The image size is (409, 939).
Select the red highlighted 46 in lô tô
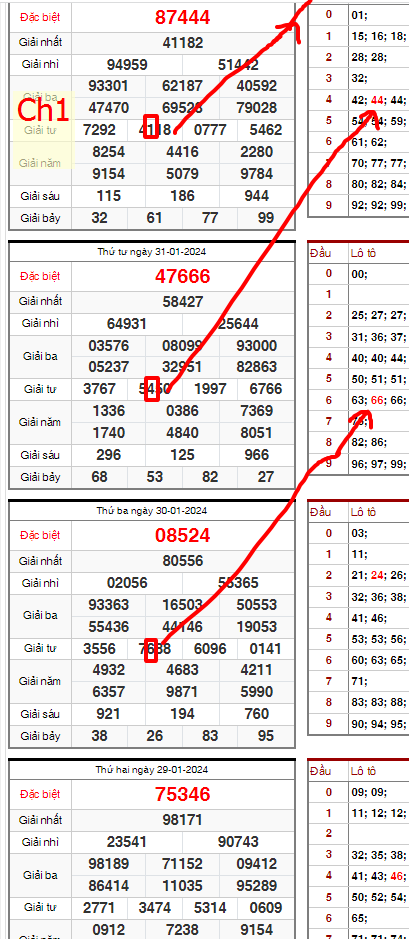(396, 876)
